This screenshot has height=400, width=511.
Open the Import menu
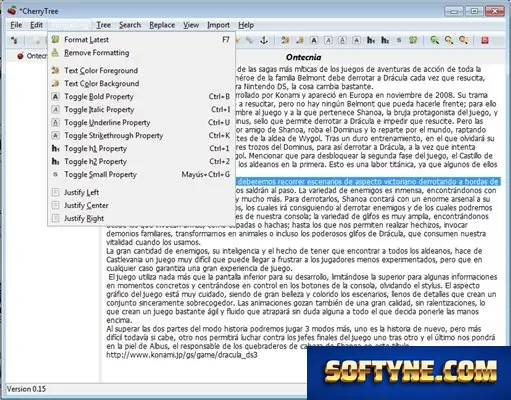point(218,25)
